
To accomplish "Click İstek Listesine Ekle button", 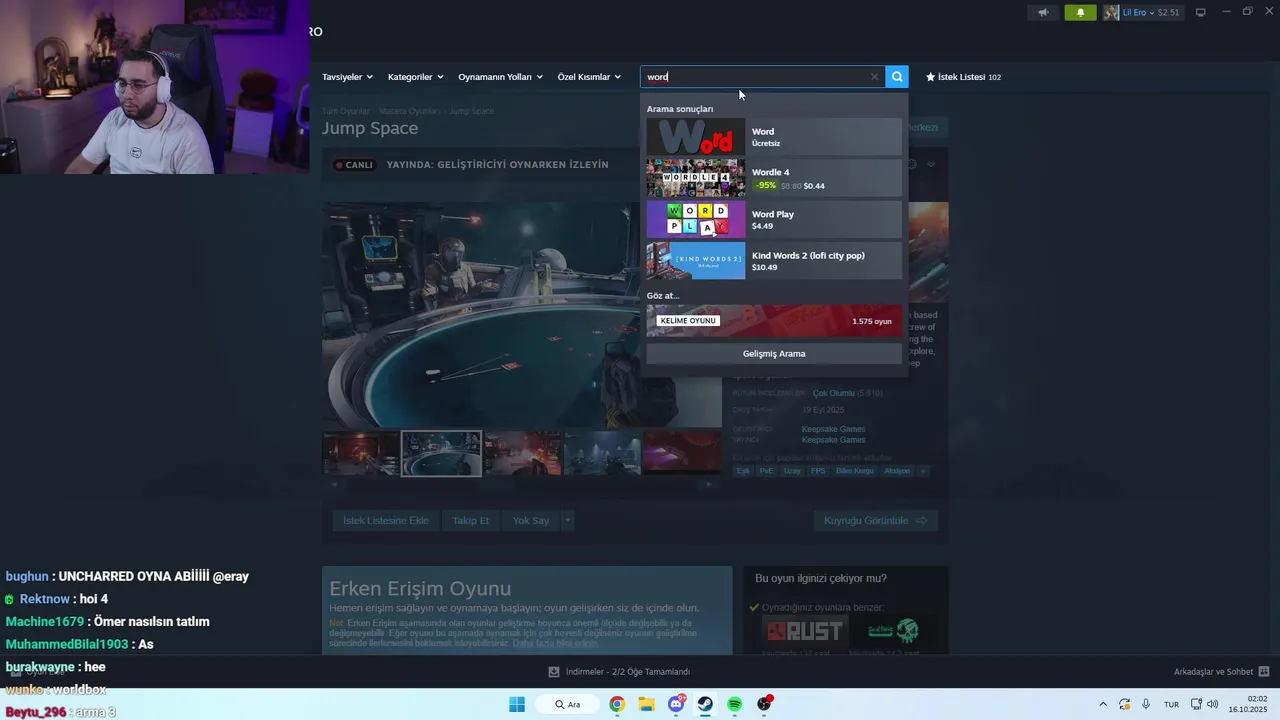I will point(386,520).
